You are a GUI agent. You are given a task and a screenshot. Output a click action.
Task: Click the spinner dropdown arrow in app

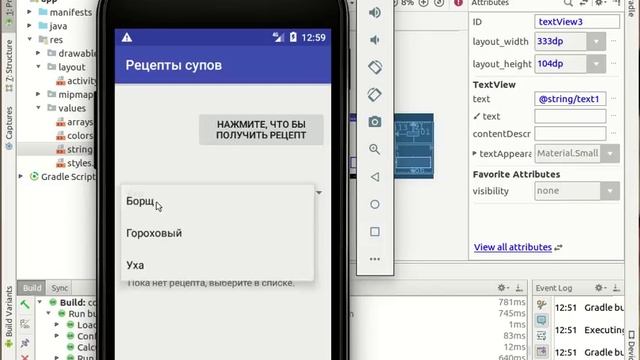click(319, 192)
